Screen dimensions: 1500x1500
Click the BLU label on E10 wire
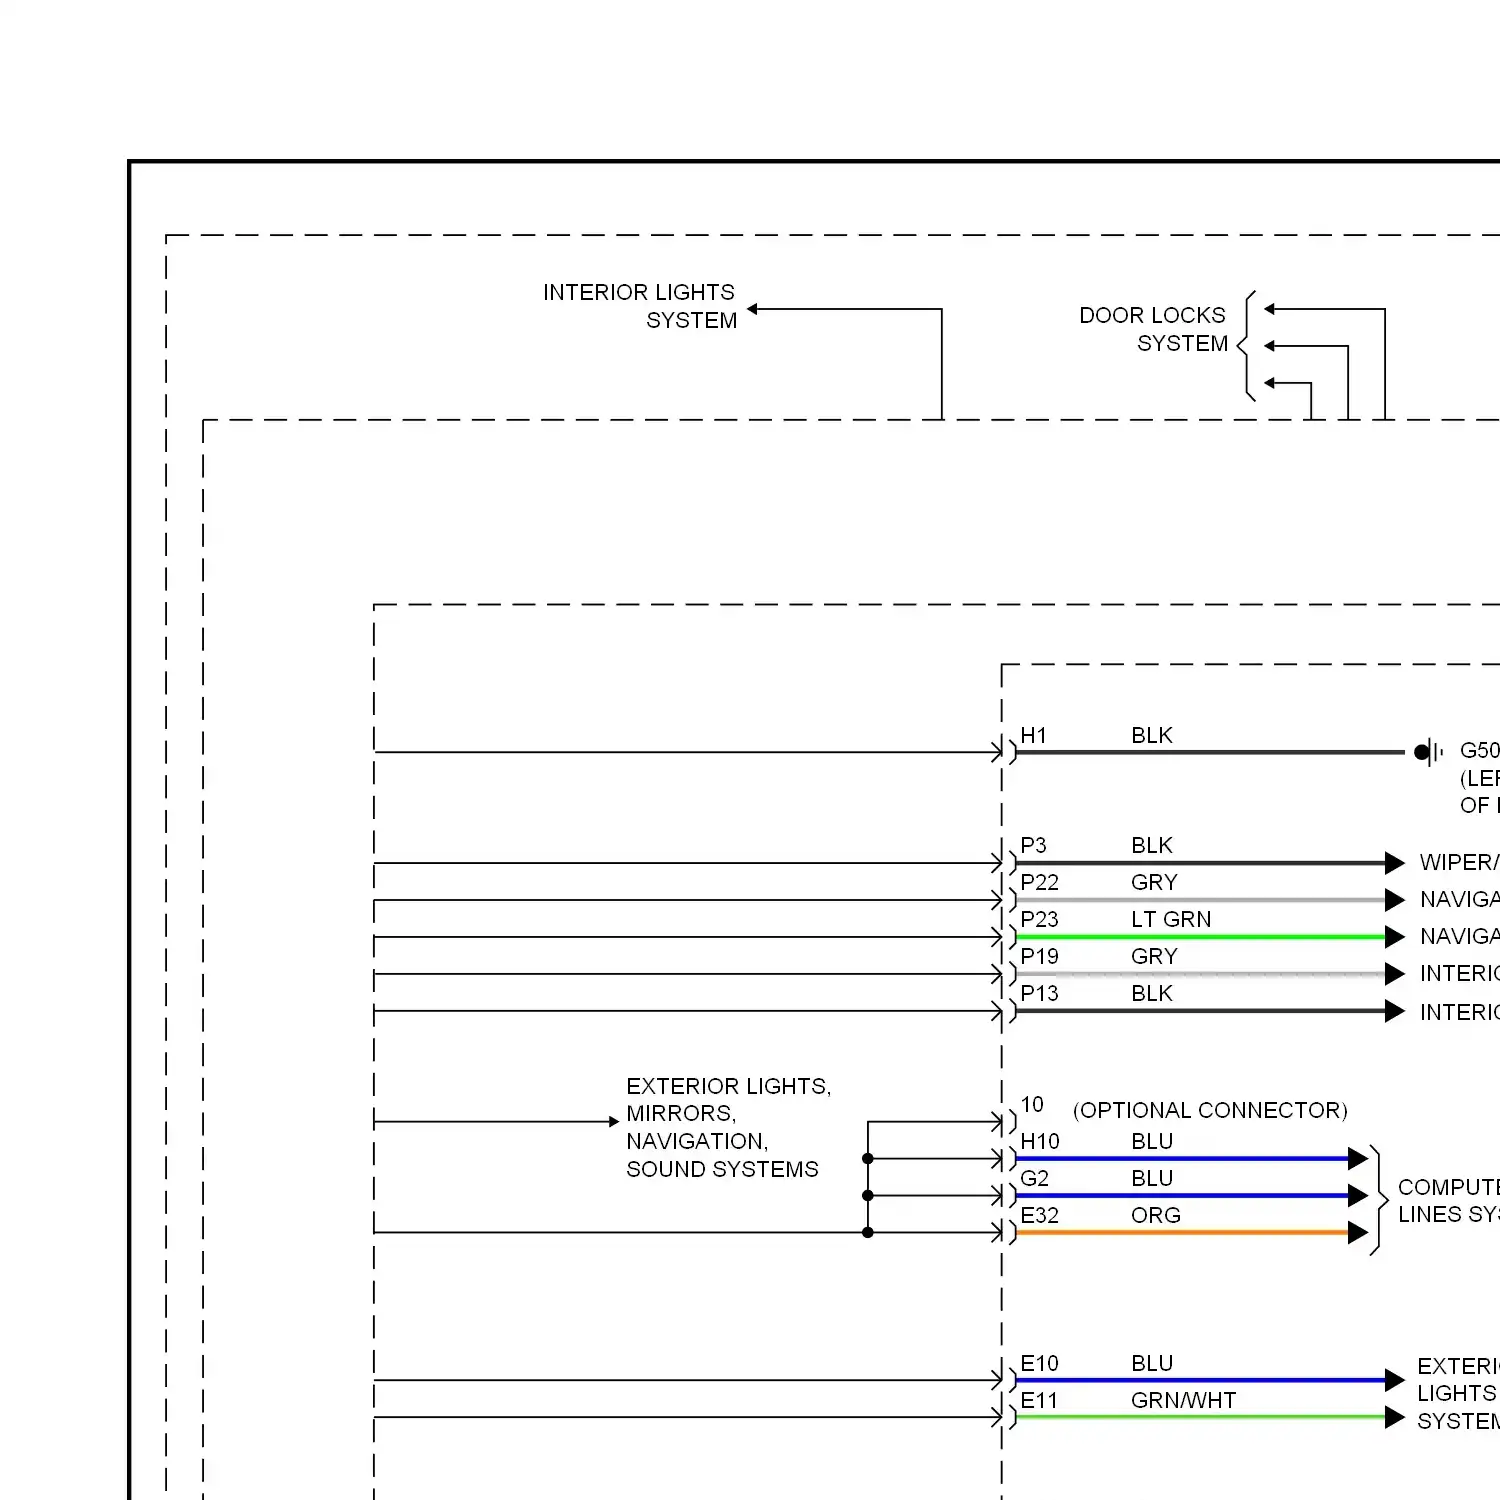pyautogui.click(x=1152, y=1364)
